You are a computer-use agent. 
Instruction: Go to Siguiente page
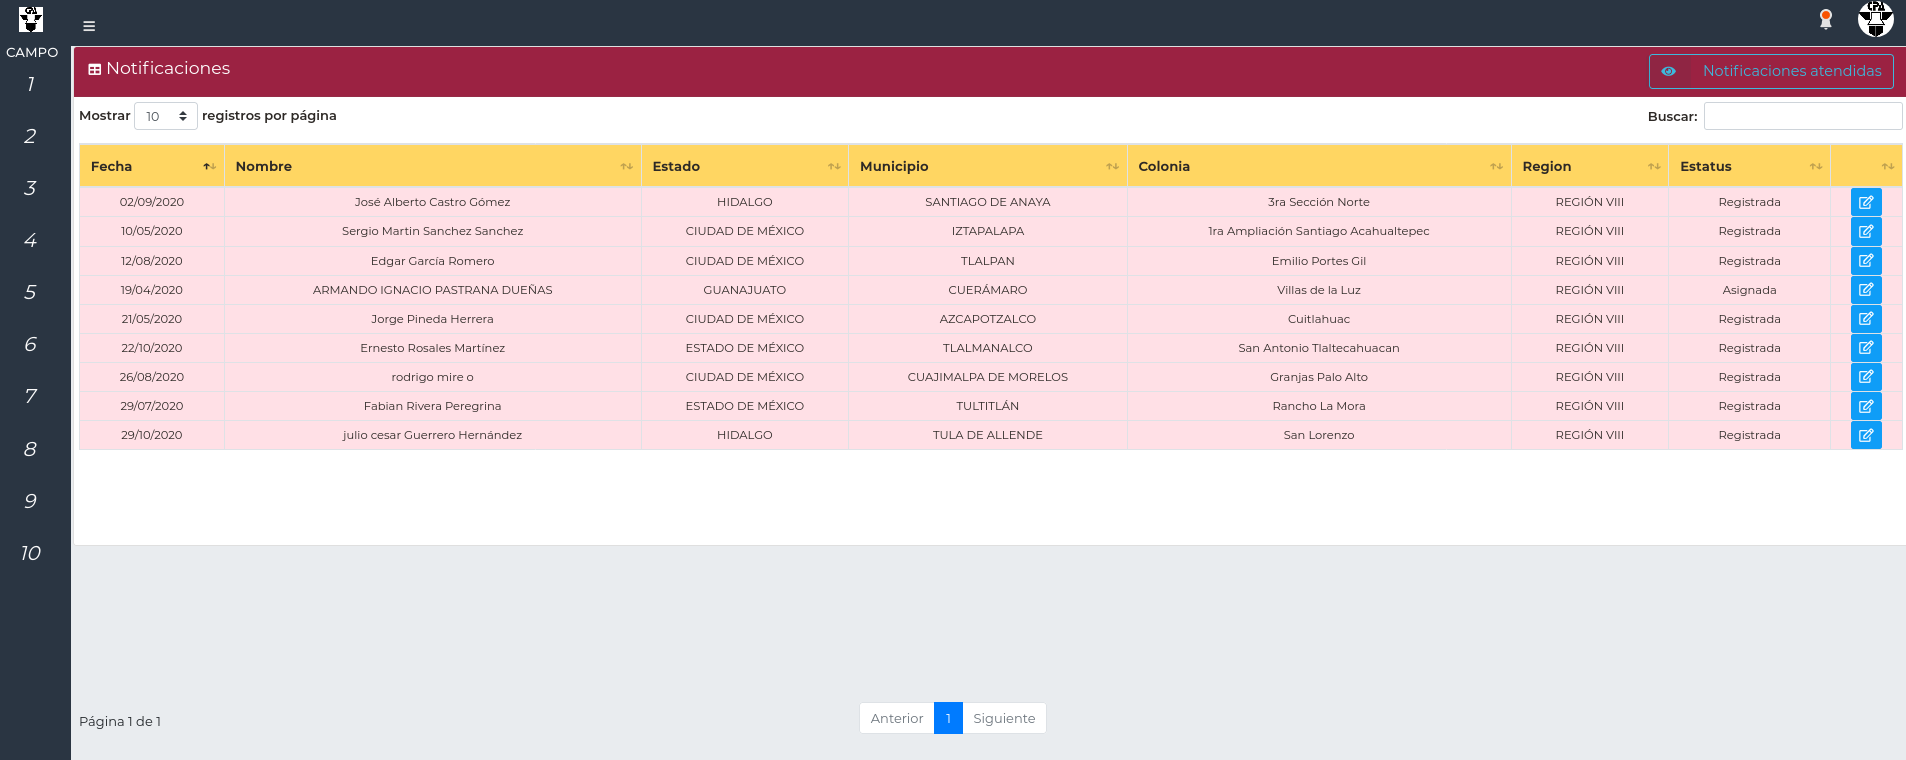1004,718
